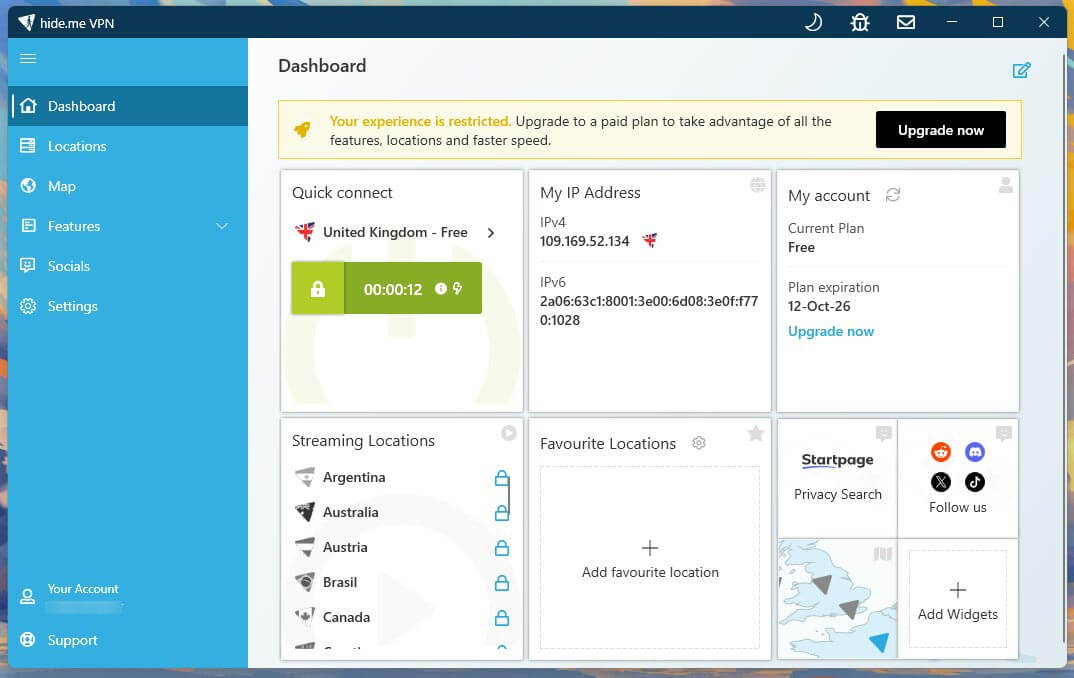Click connection info icon beside timer
The width and height of the screenshot is (1074, 678).
(x=440, y=288)
